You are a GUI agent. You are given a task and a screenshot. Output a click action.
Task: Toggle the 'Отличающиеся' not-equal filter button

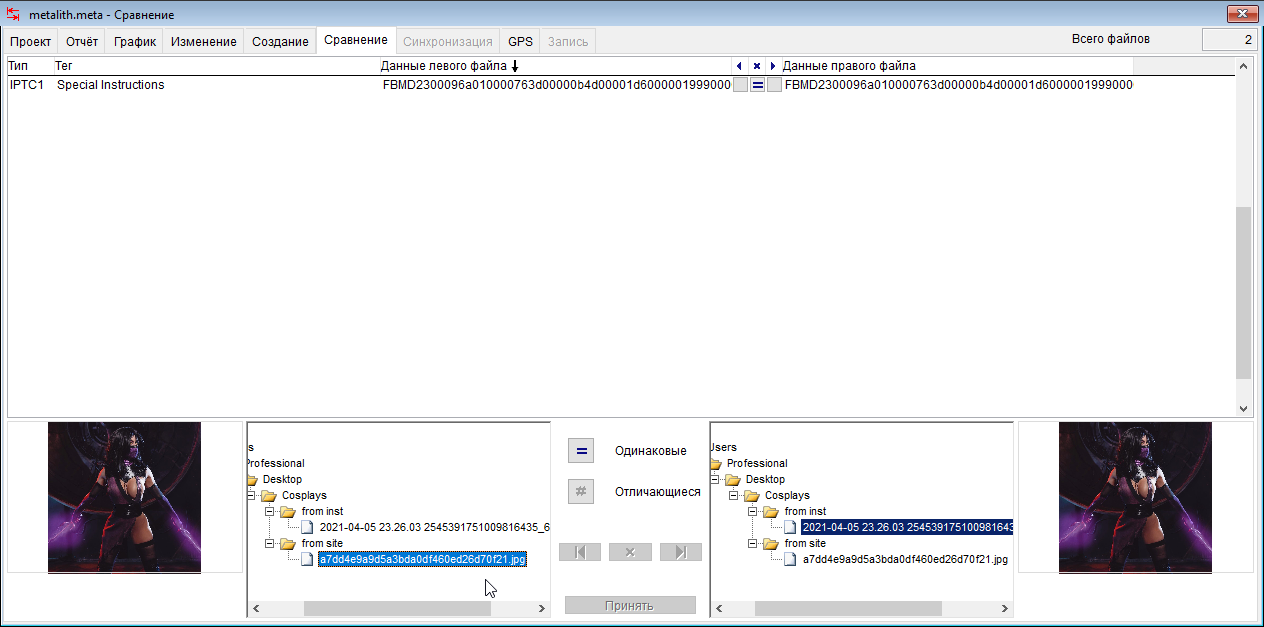tap(581, 492)
